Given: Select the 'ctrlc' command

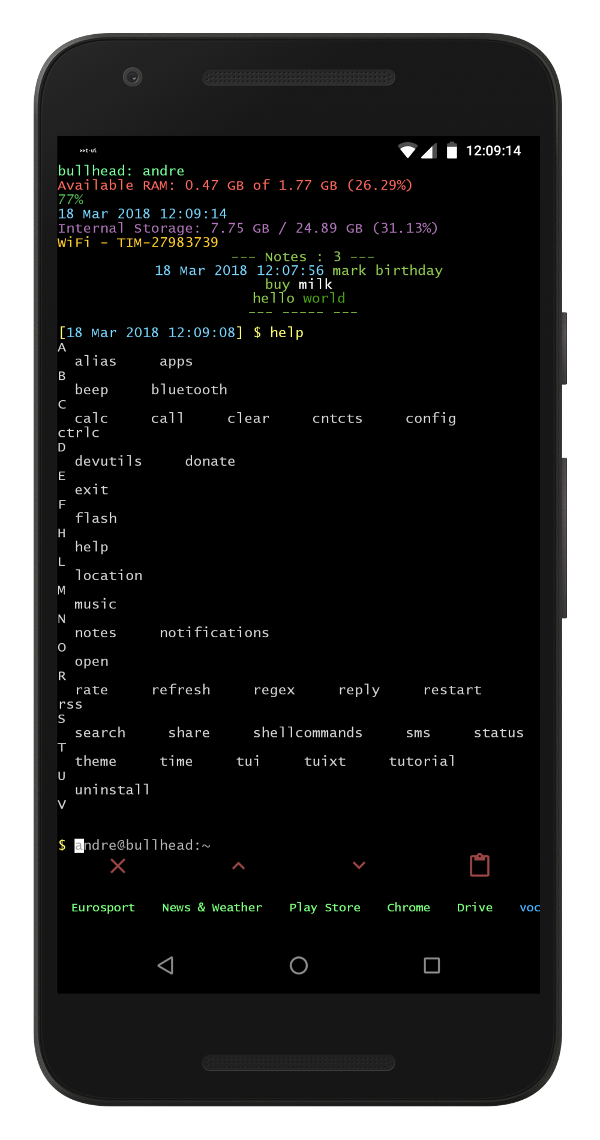Looking at the screenshot, I should (79, 433).
